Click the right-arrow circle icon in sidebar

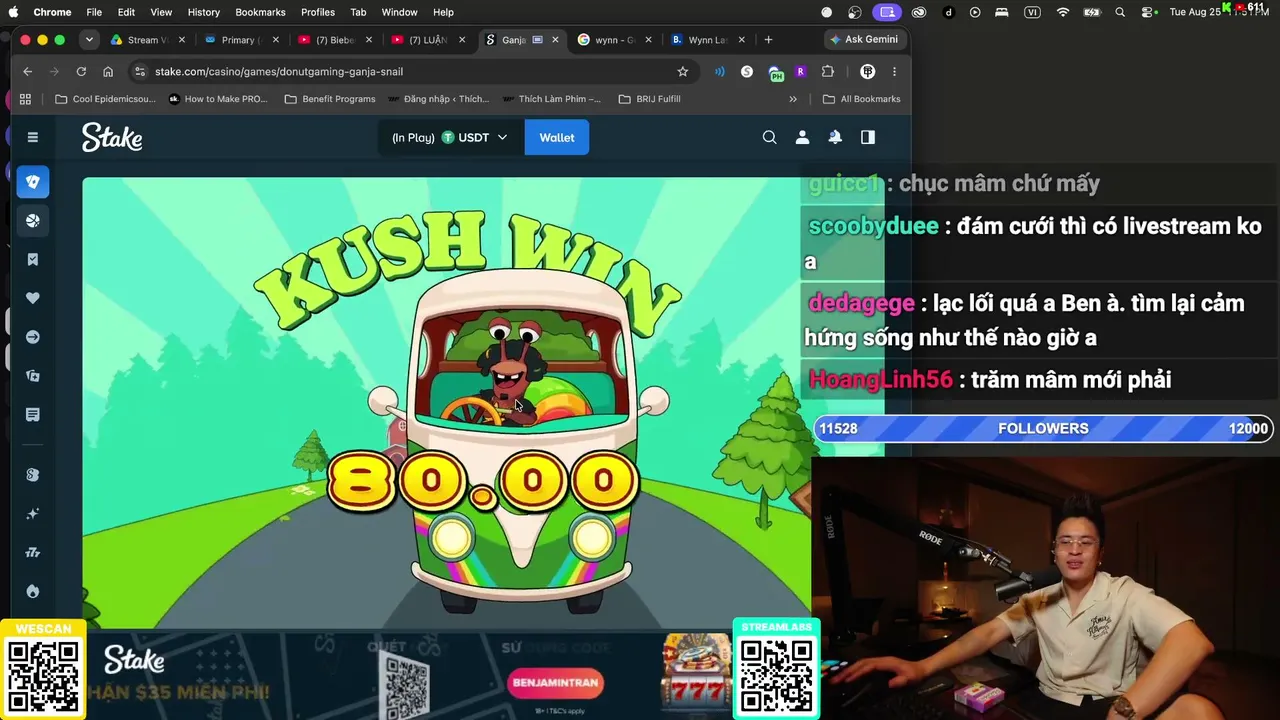pos(33,337)
